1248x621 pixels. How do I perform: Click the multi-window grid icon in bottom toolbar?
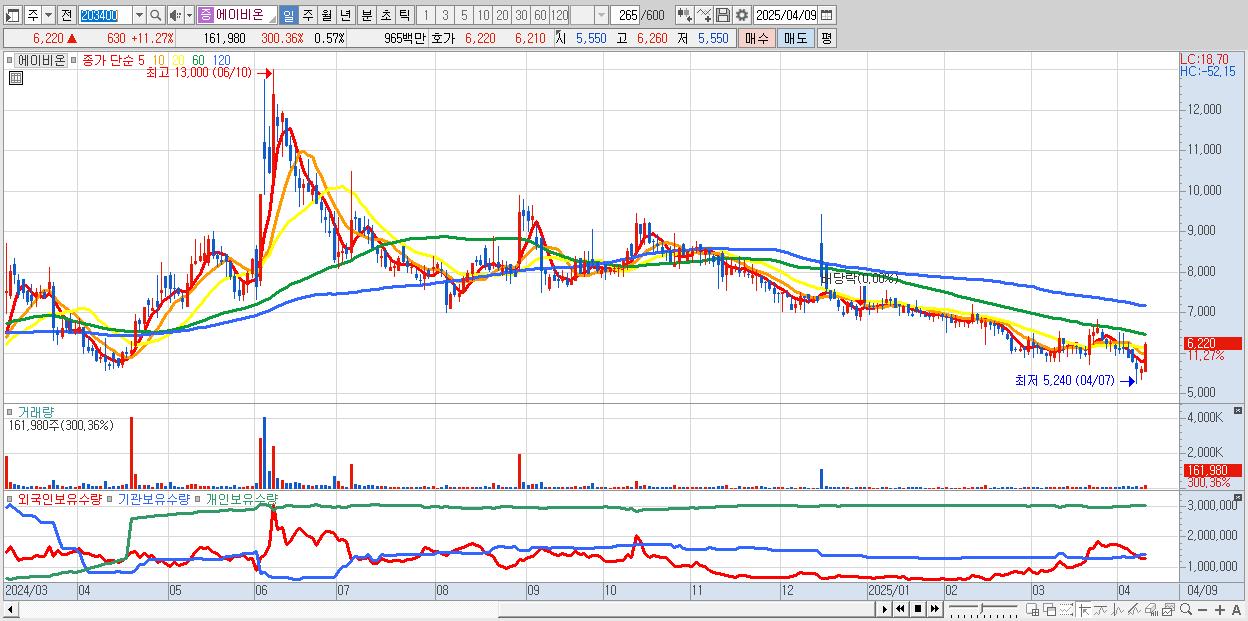pos(1033,609)
